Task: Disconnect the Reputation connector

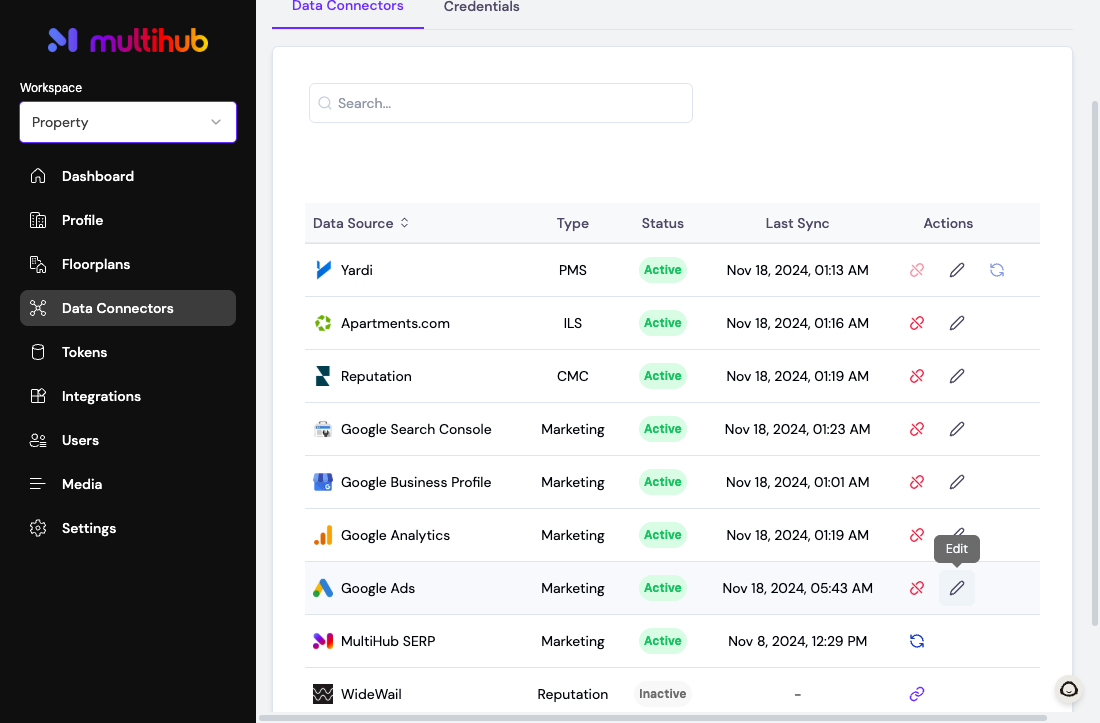Action: pyautogui.click(x=916, y=376)
